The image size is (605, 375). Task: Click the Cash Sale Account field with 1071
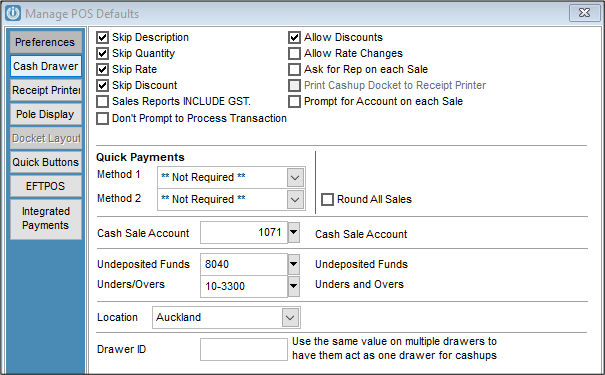(x=244, y=232)
